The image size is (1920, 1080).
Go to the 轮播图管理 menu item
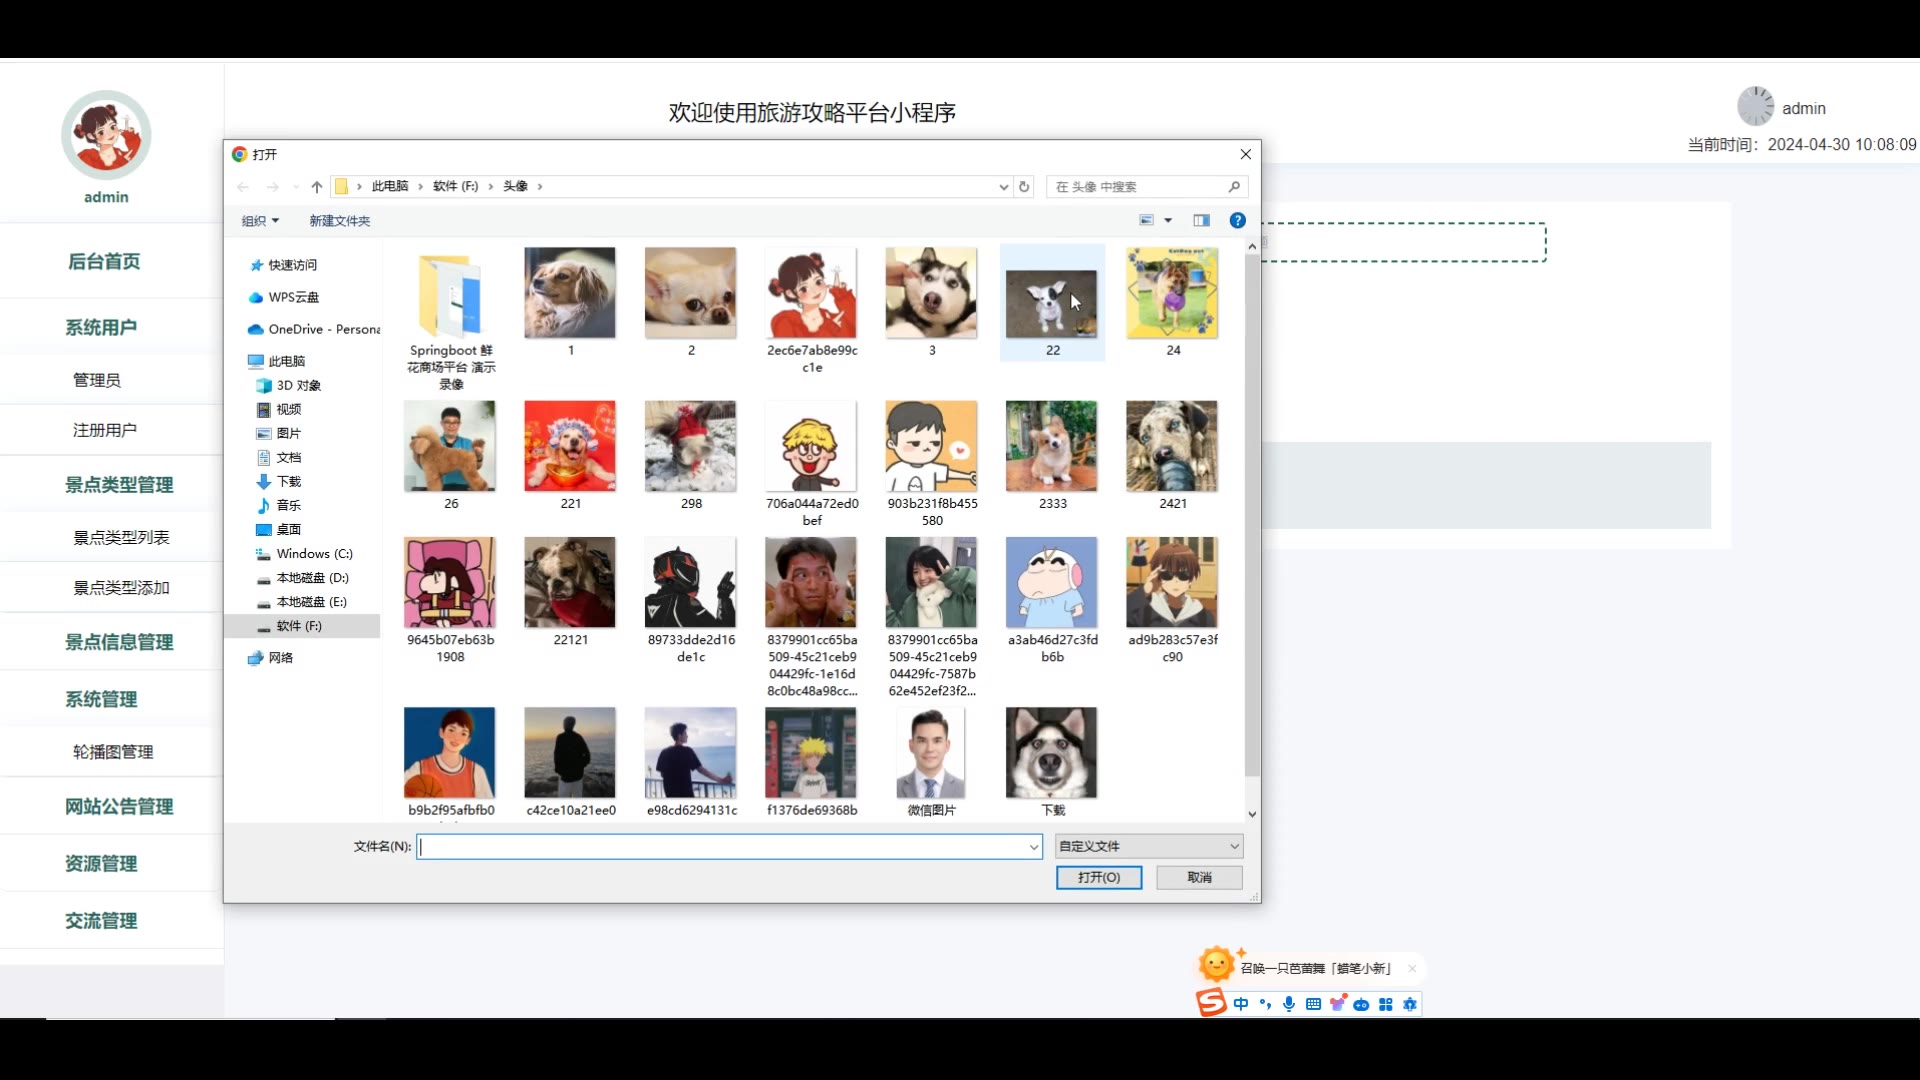click(113, 752)
